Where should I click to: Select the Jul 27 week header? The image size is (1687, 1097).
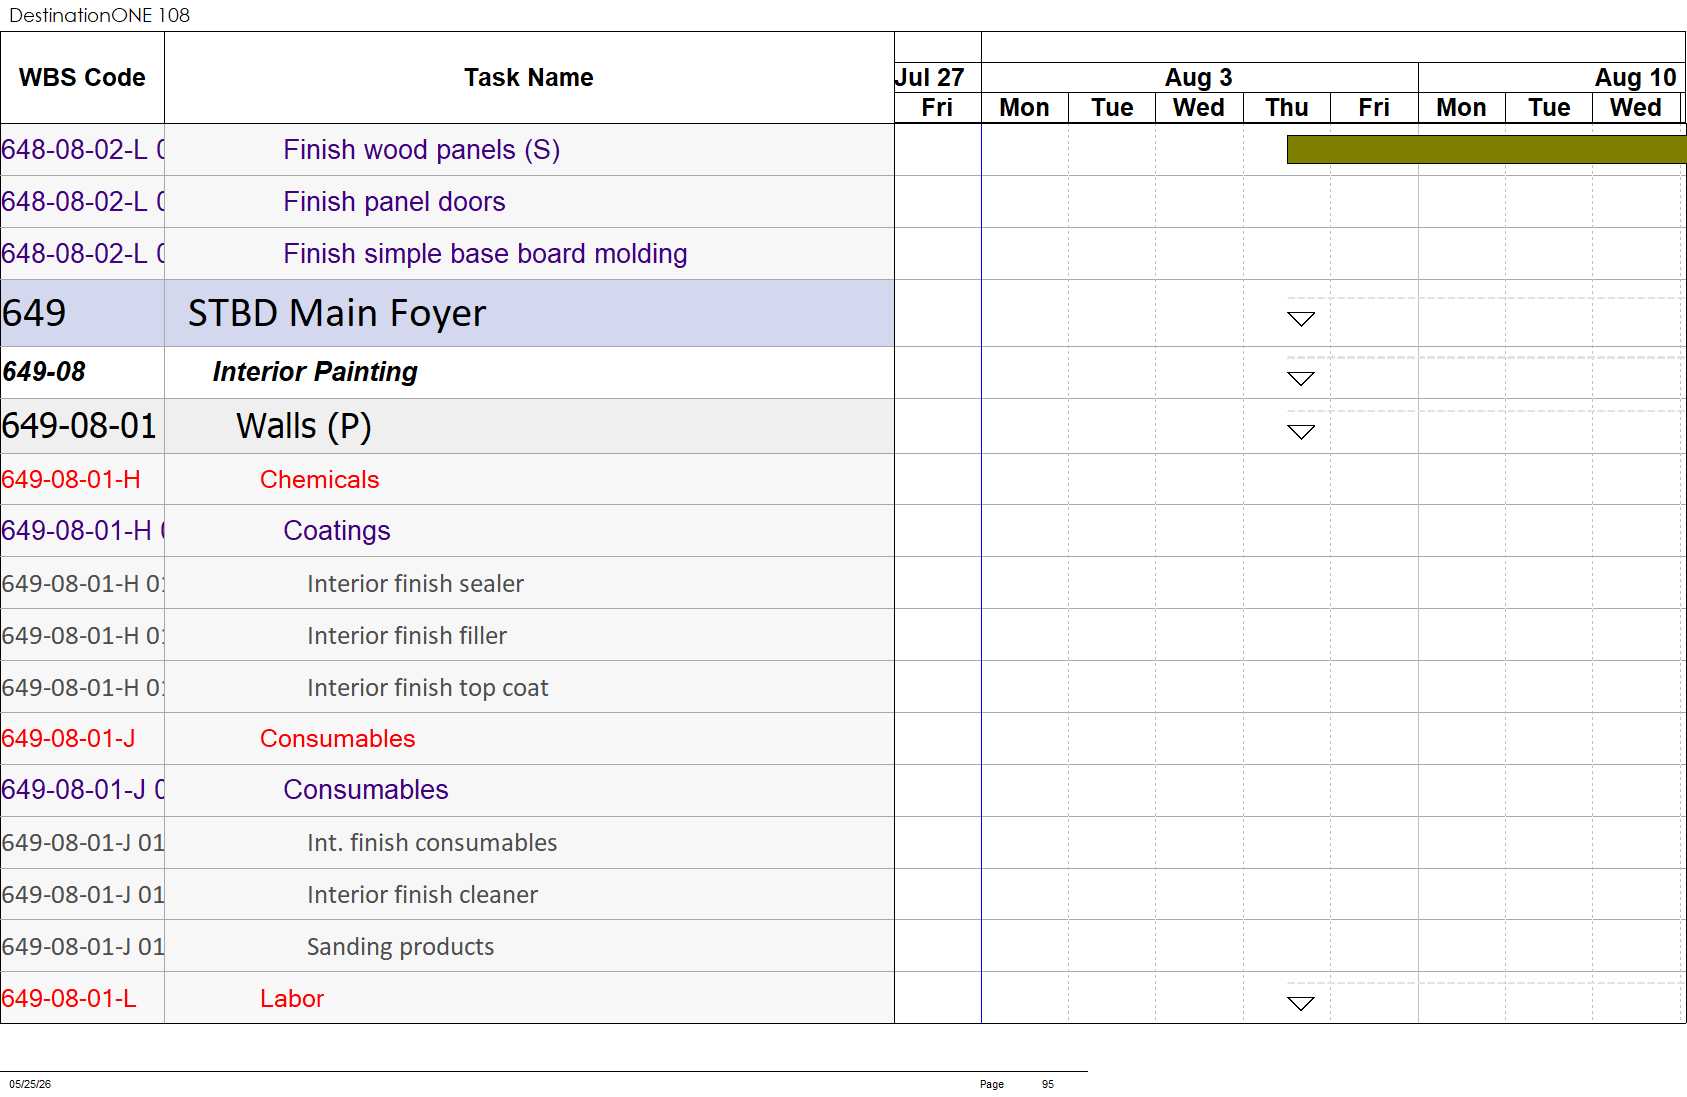(937, 77)
